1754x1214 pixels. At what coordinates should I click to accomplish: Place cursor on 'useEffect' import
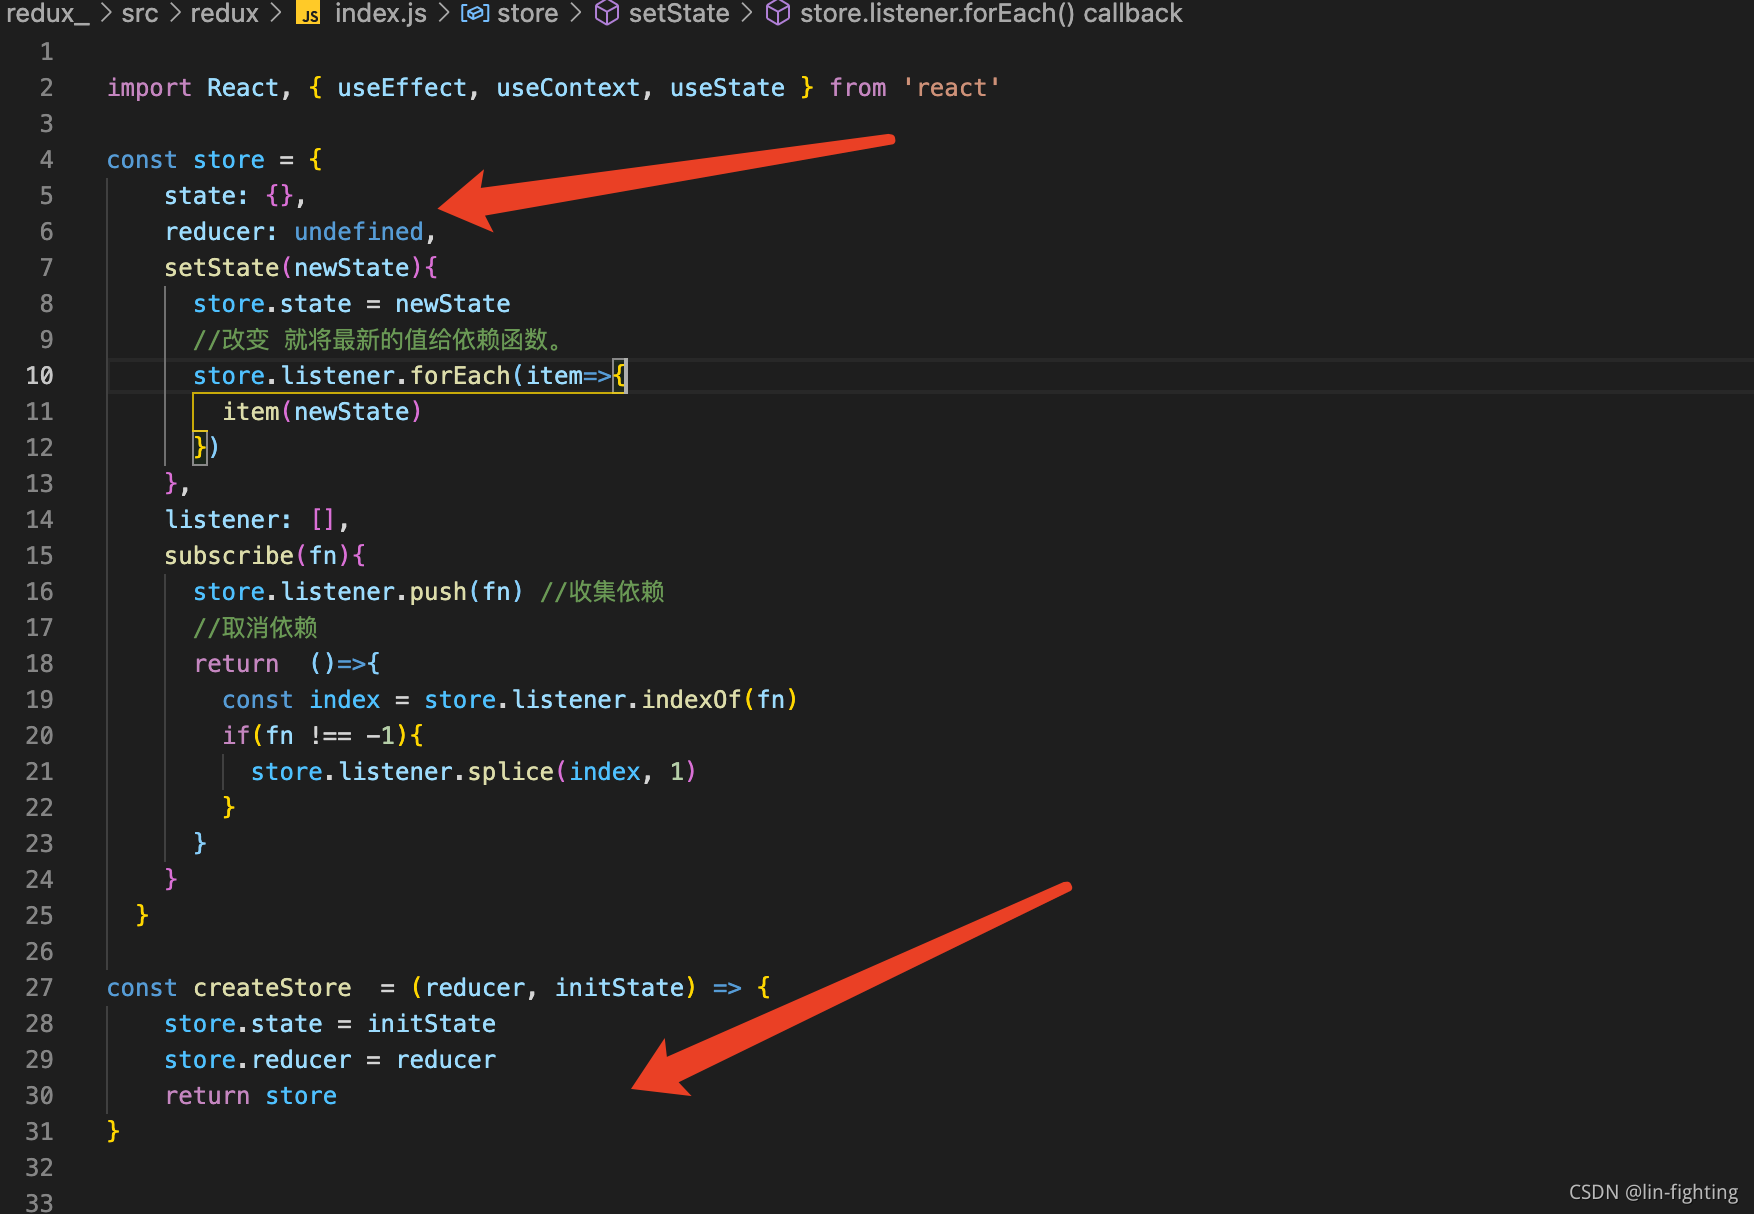[402, 88]
